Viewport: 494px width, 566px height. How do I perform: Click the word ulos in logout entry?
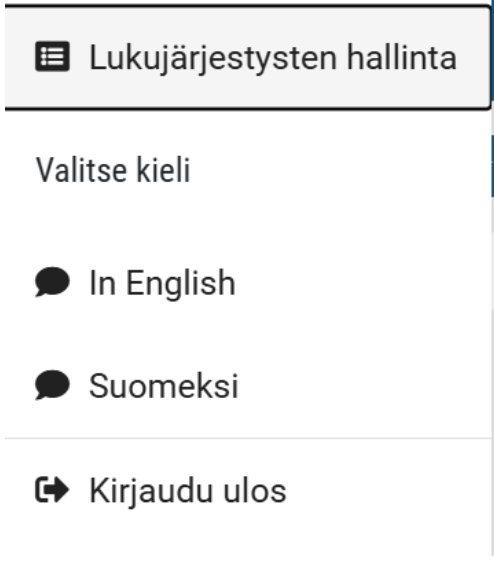point(255,490)
